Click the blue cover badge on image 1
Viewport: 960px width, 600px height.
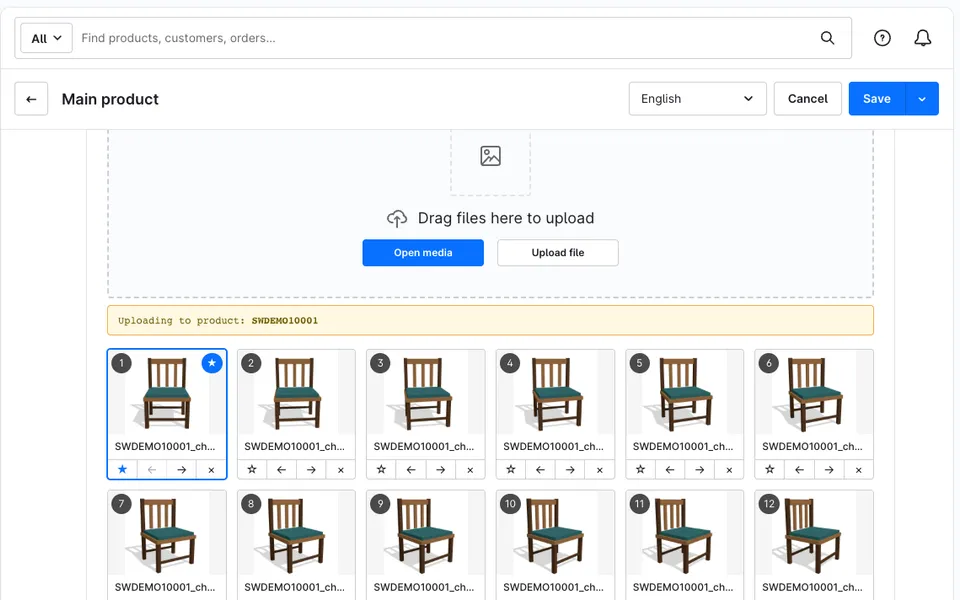click(x=212, y=363)
